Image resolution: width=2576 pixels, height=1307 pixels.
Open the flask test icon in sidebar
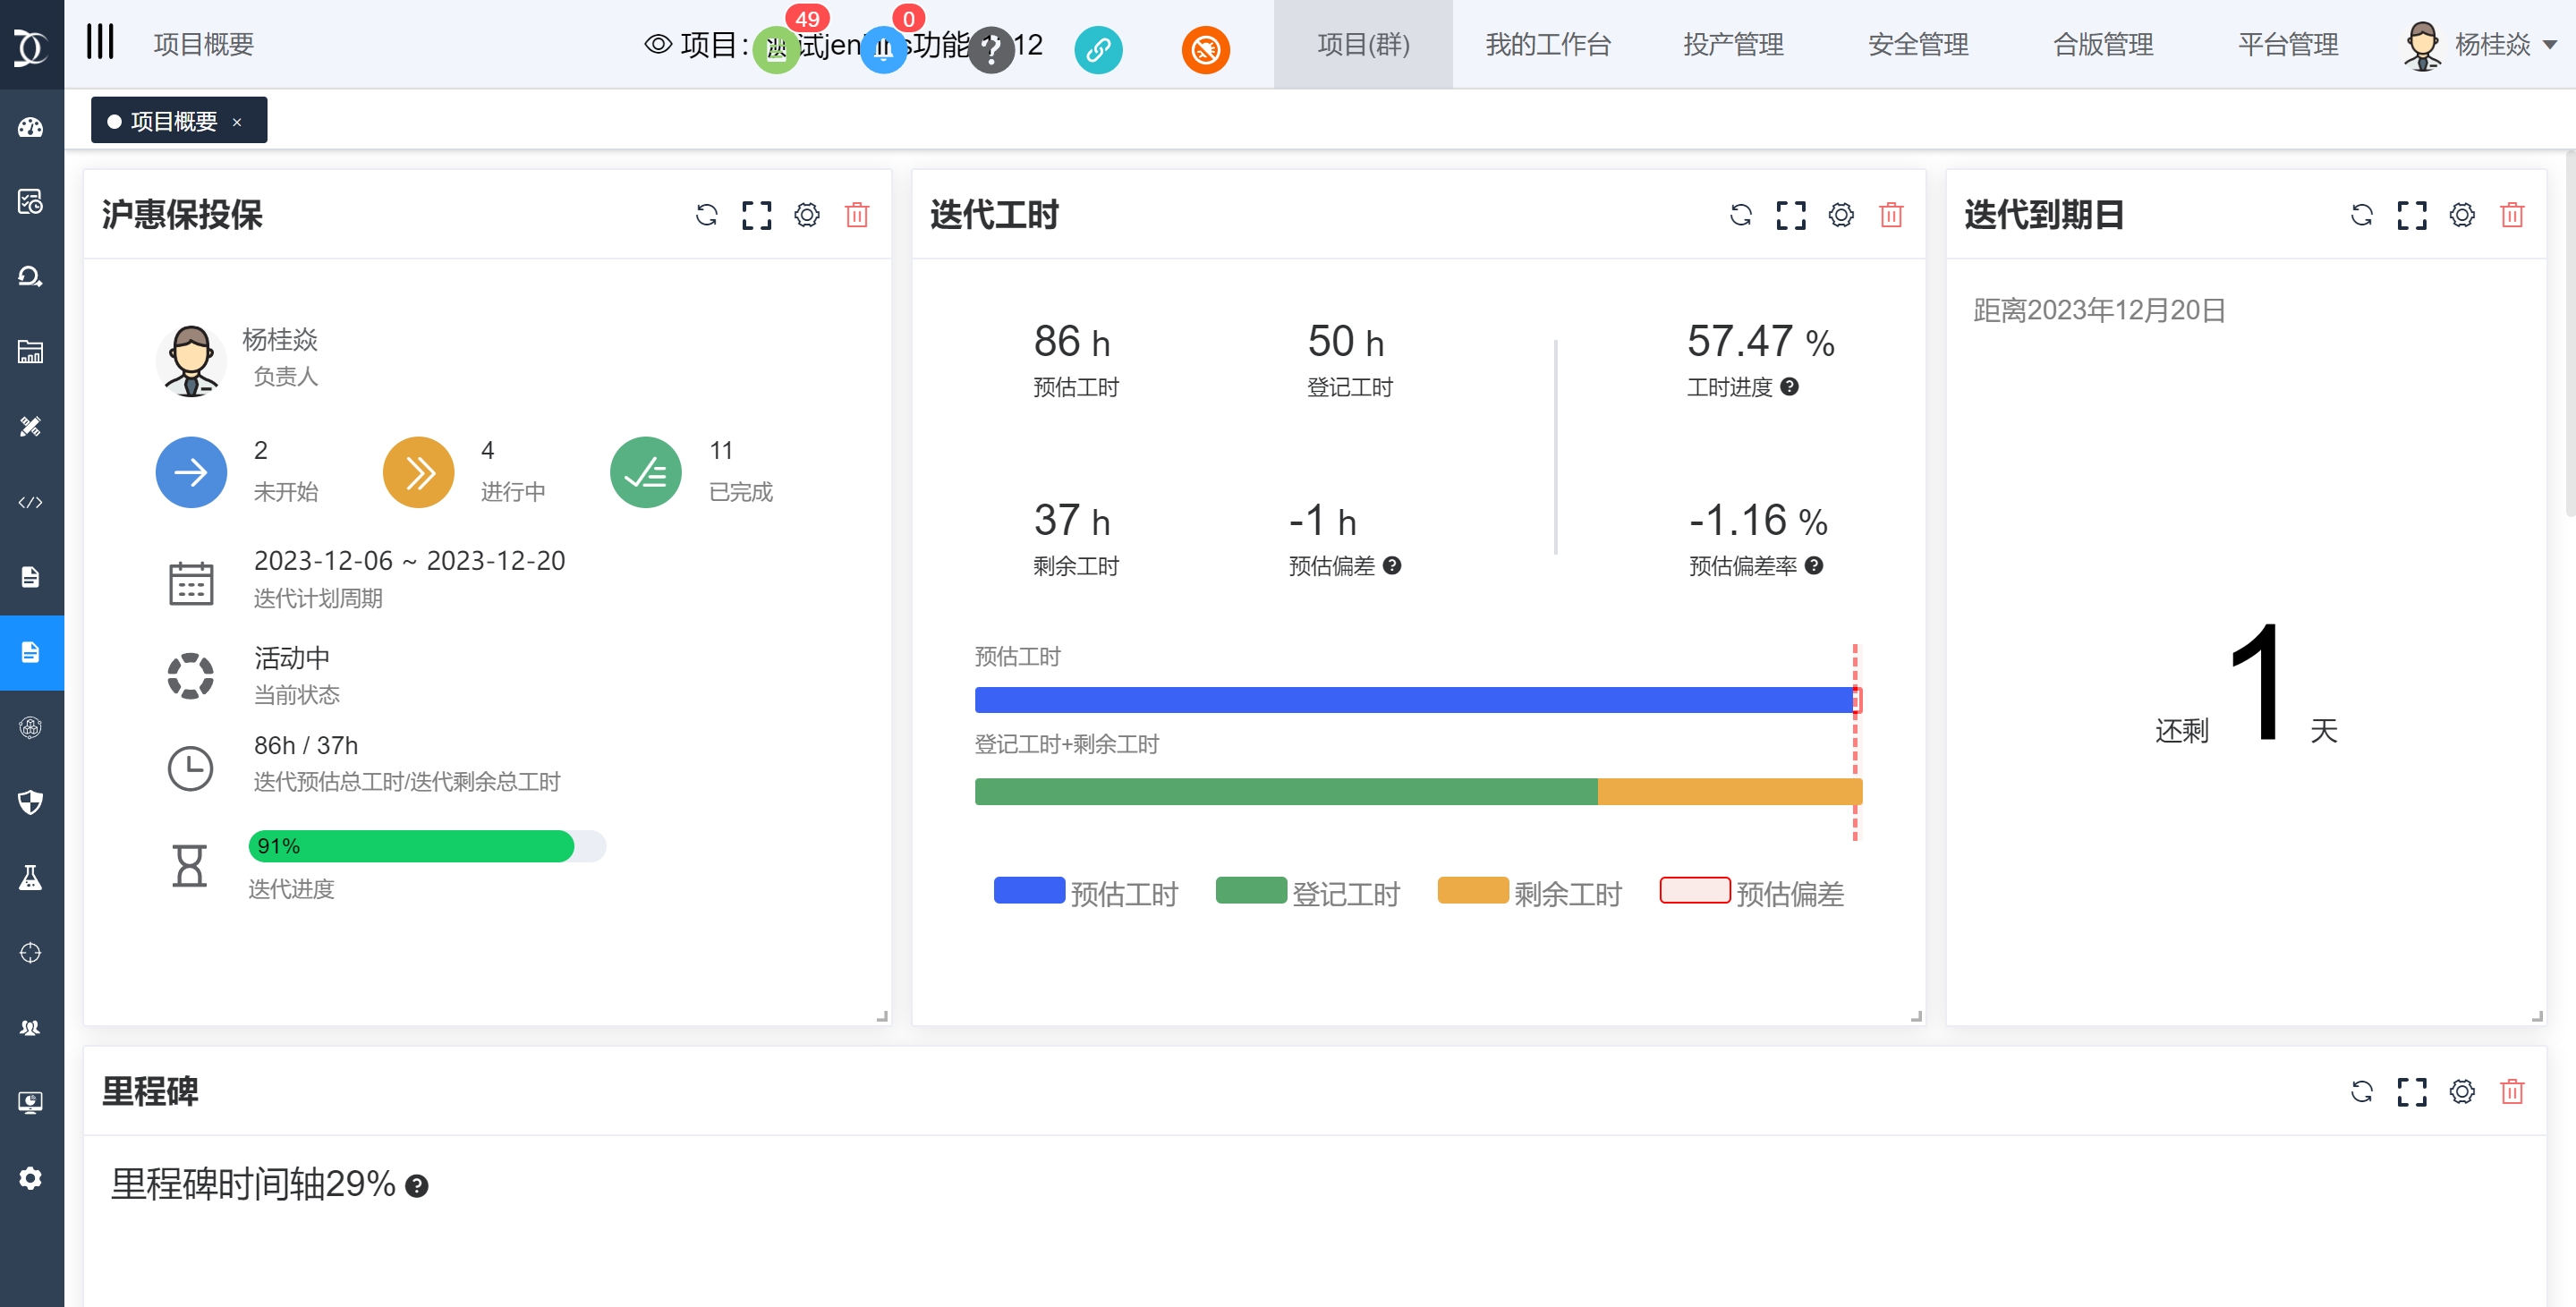(x=30, y=877)
